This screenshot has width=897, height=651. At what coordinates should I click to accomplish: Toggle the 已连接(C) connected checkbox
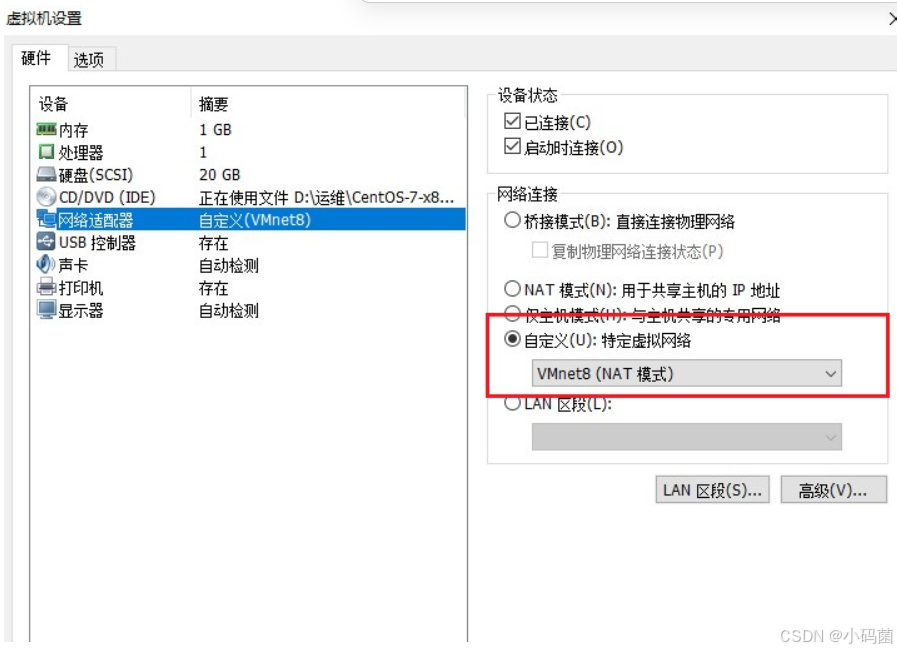tap(512, 121)
